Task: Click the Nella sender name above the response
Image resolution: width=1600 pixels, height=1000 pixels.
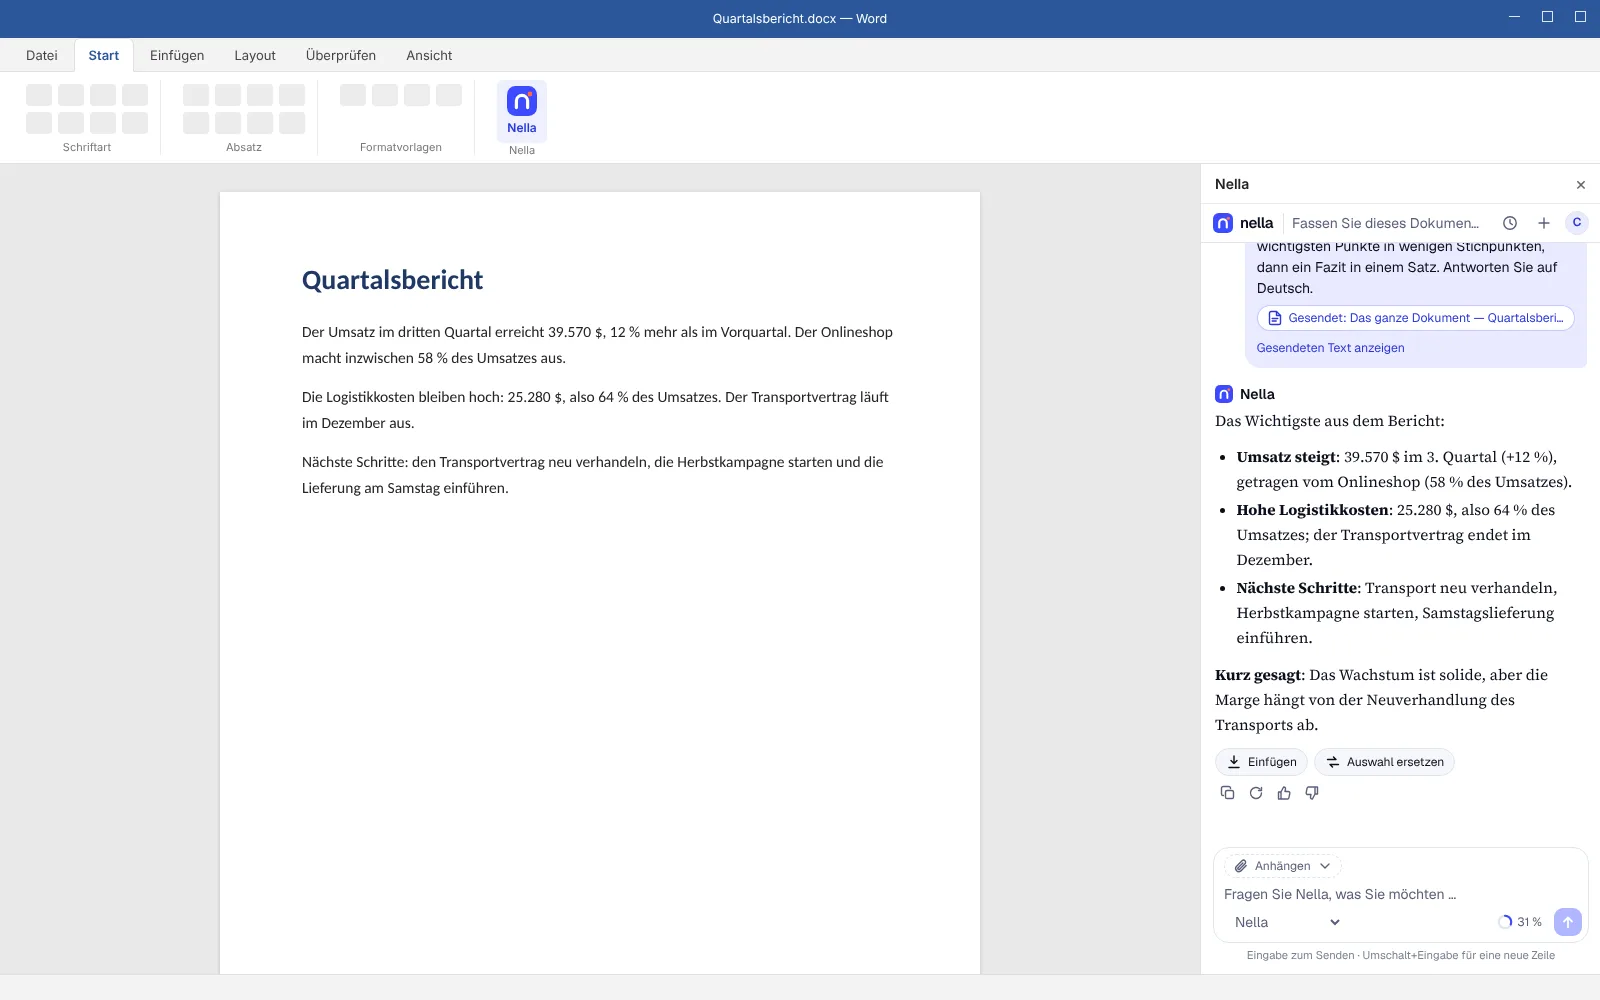Action: tap(1257, 394)
